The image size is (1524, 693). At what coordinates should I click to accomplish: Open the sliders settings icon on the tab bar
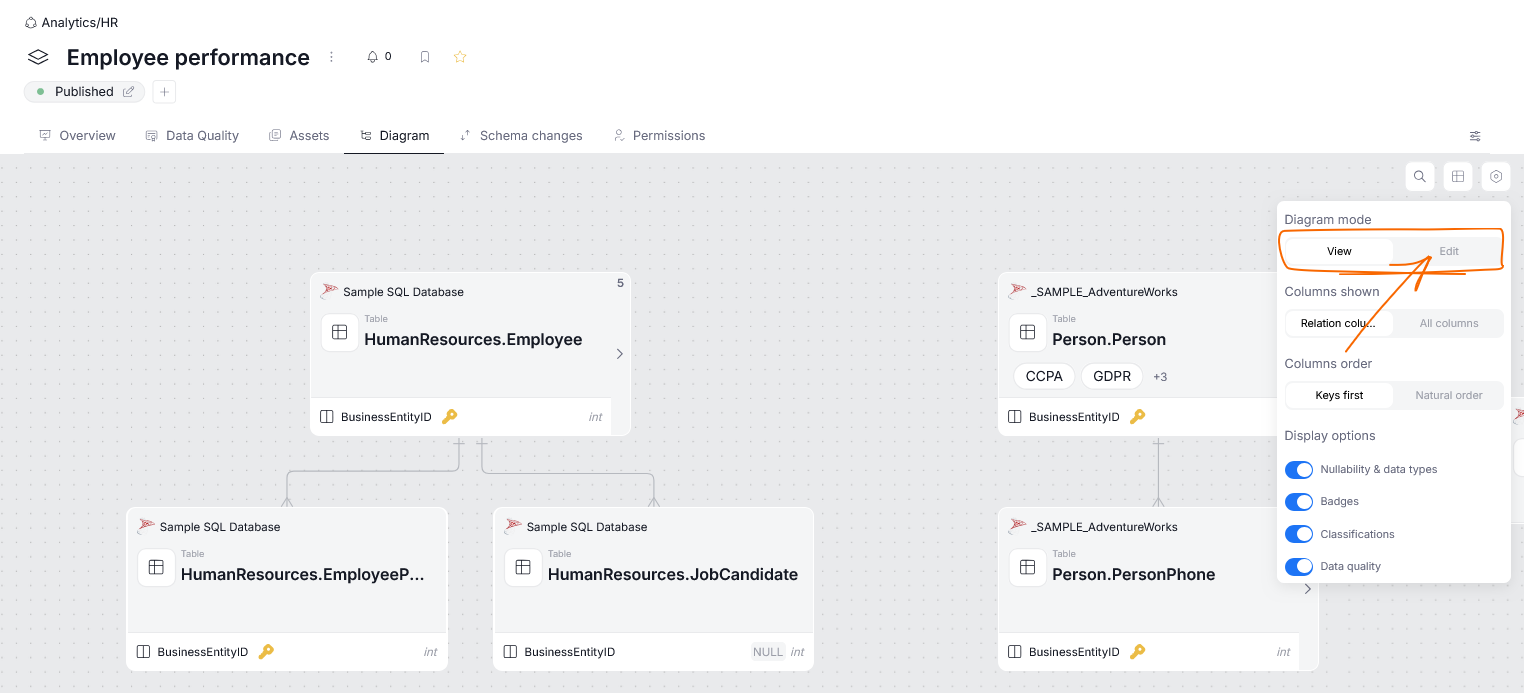point(1475,136)
